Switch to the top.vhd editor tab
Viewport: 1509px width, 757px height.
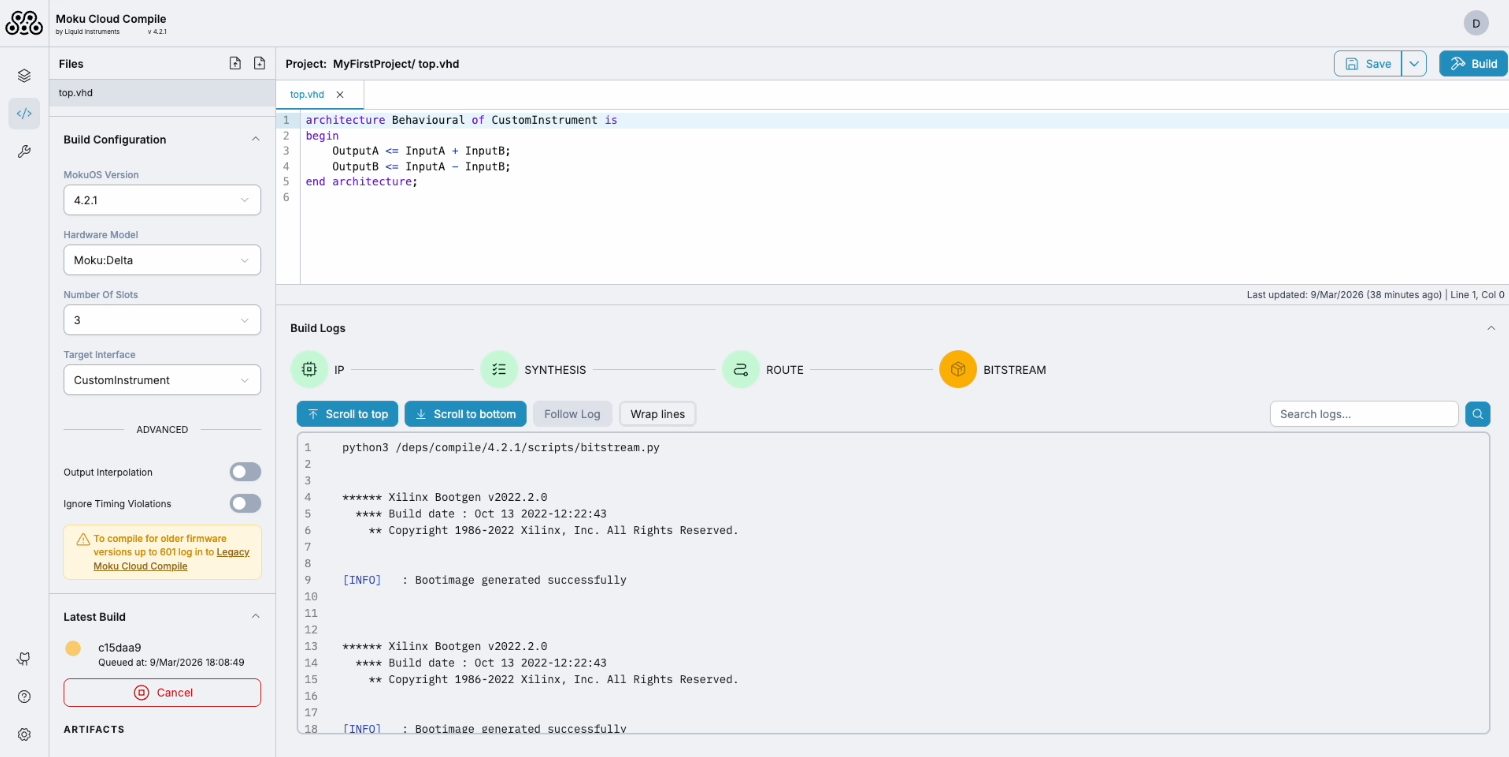tap(306, 93)
